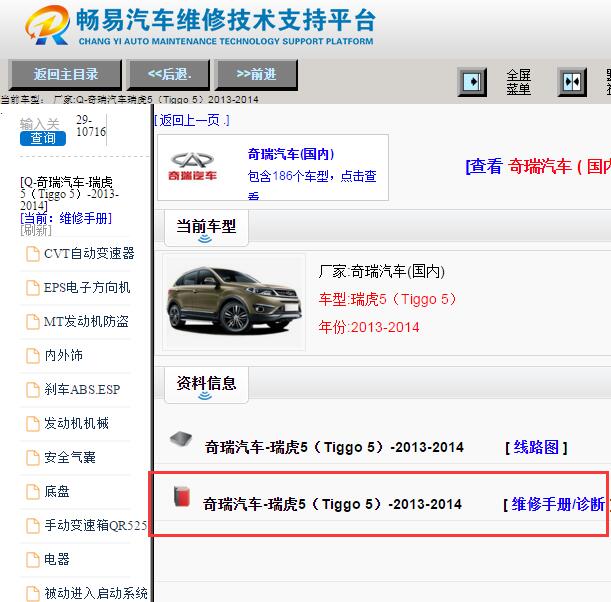Screen dimensions: 611x602
Task: Click the Chery brand logo image
Action: (x=192, y=166)
